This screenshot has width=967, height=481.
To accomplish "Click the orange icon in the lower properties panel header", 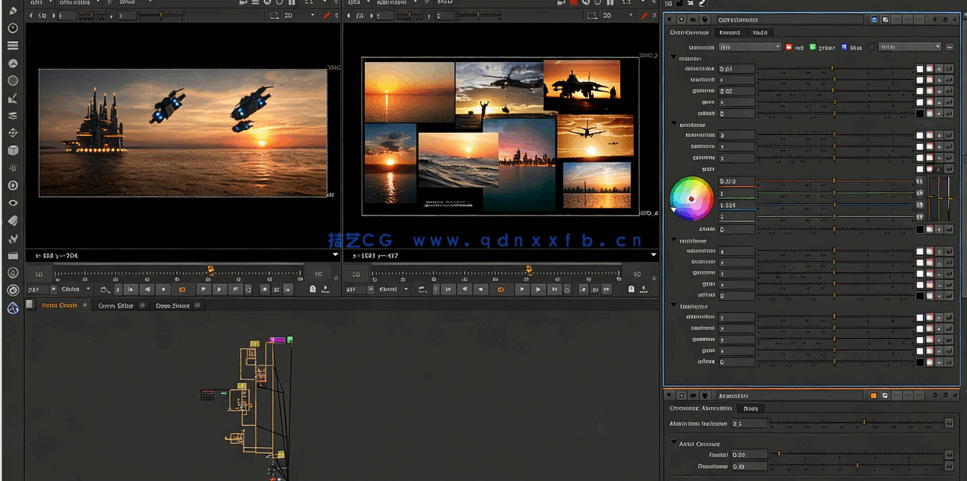I will pos(873,396).
